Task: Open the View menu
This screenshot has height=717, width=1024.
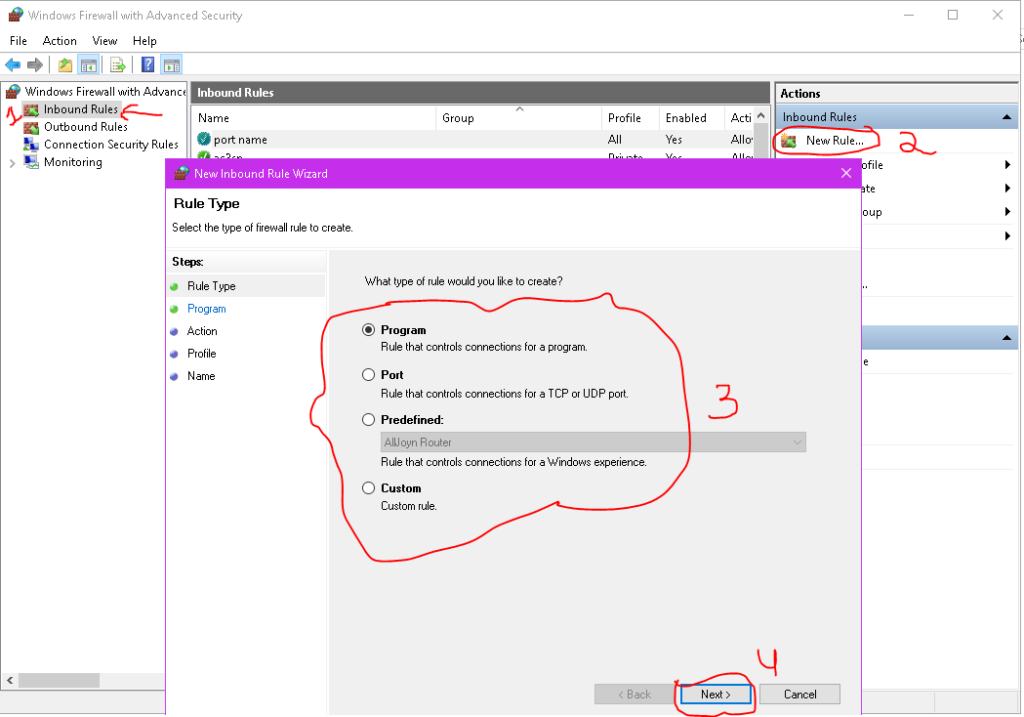Action: (104, 40)
